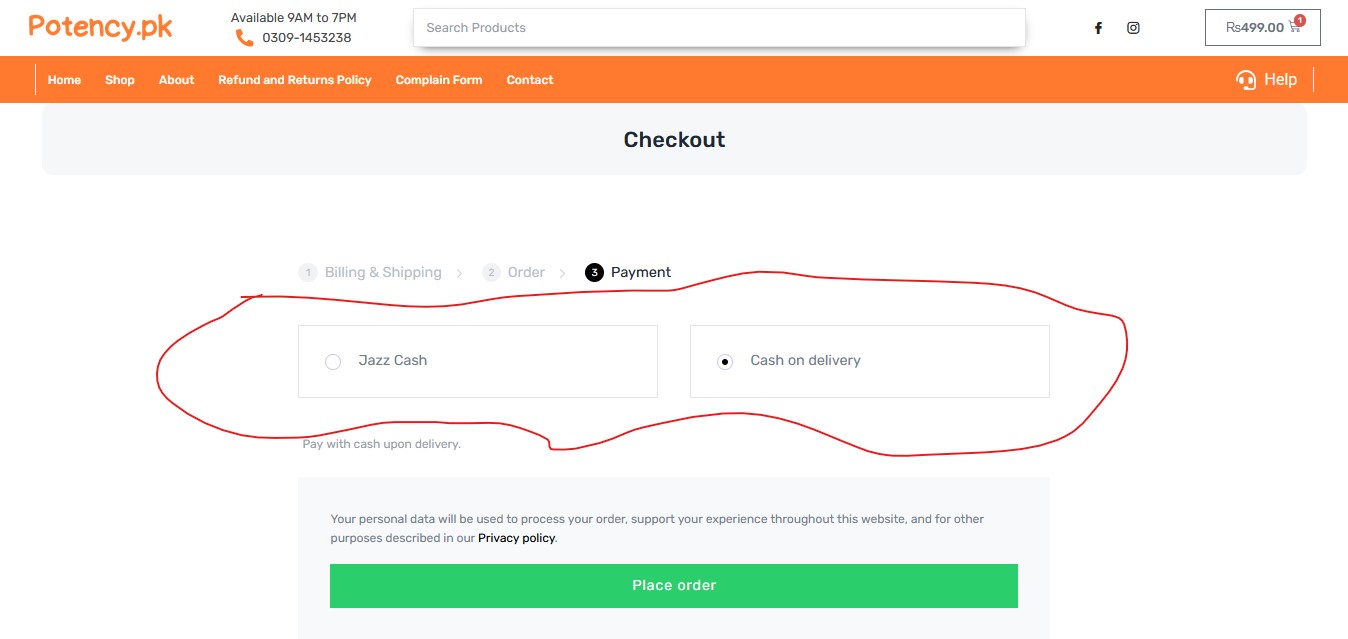Click the Potency.pk logo

tap(101, 27)
